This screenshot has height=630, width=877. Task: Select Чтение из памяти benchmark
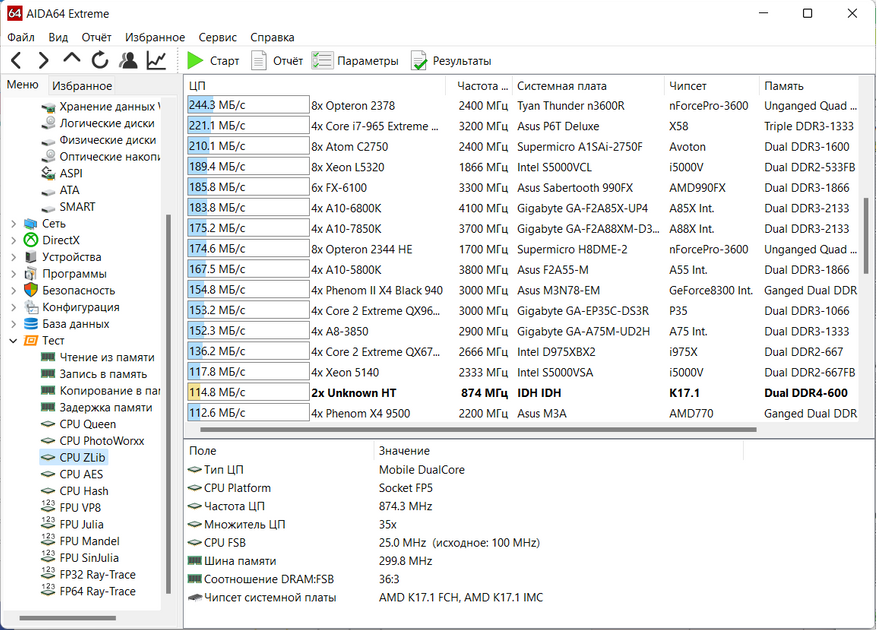[98, 358]
